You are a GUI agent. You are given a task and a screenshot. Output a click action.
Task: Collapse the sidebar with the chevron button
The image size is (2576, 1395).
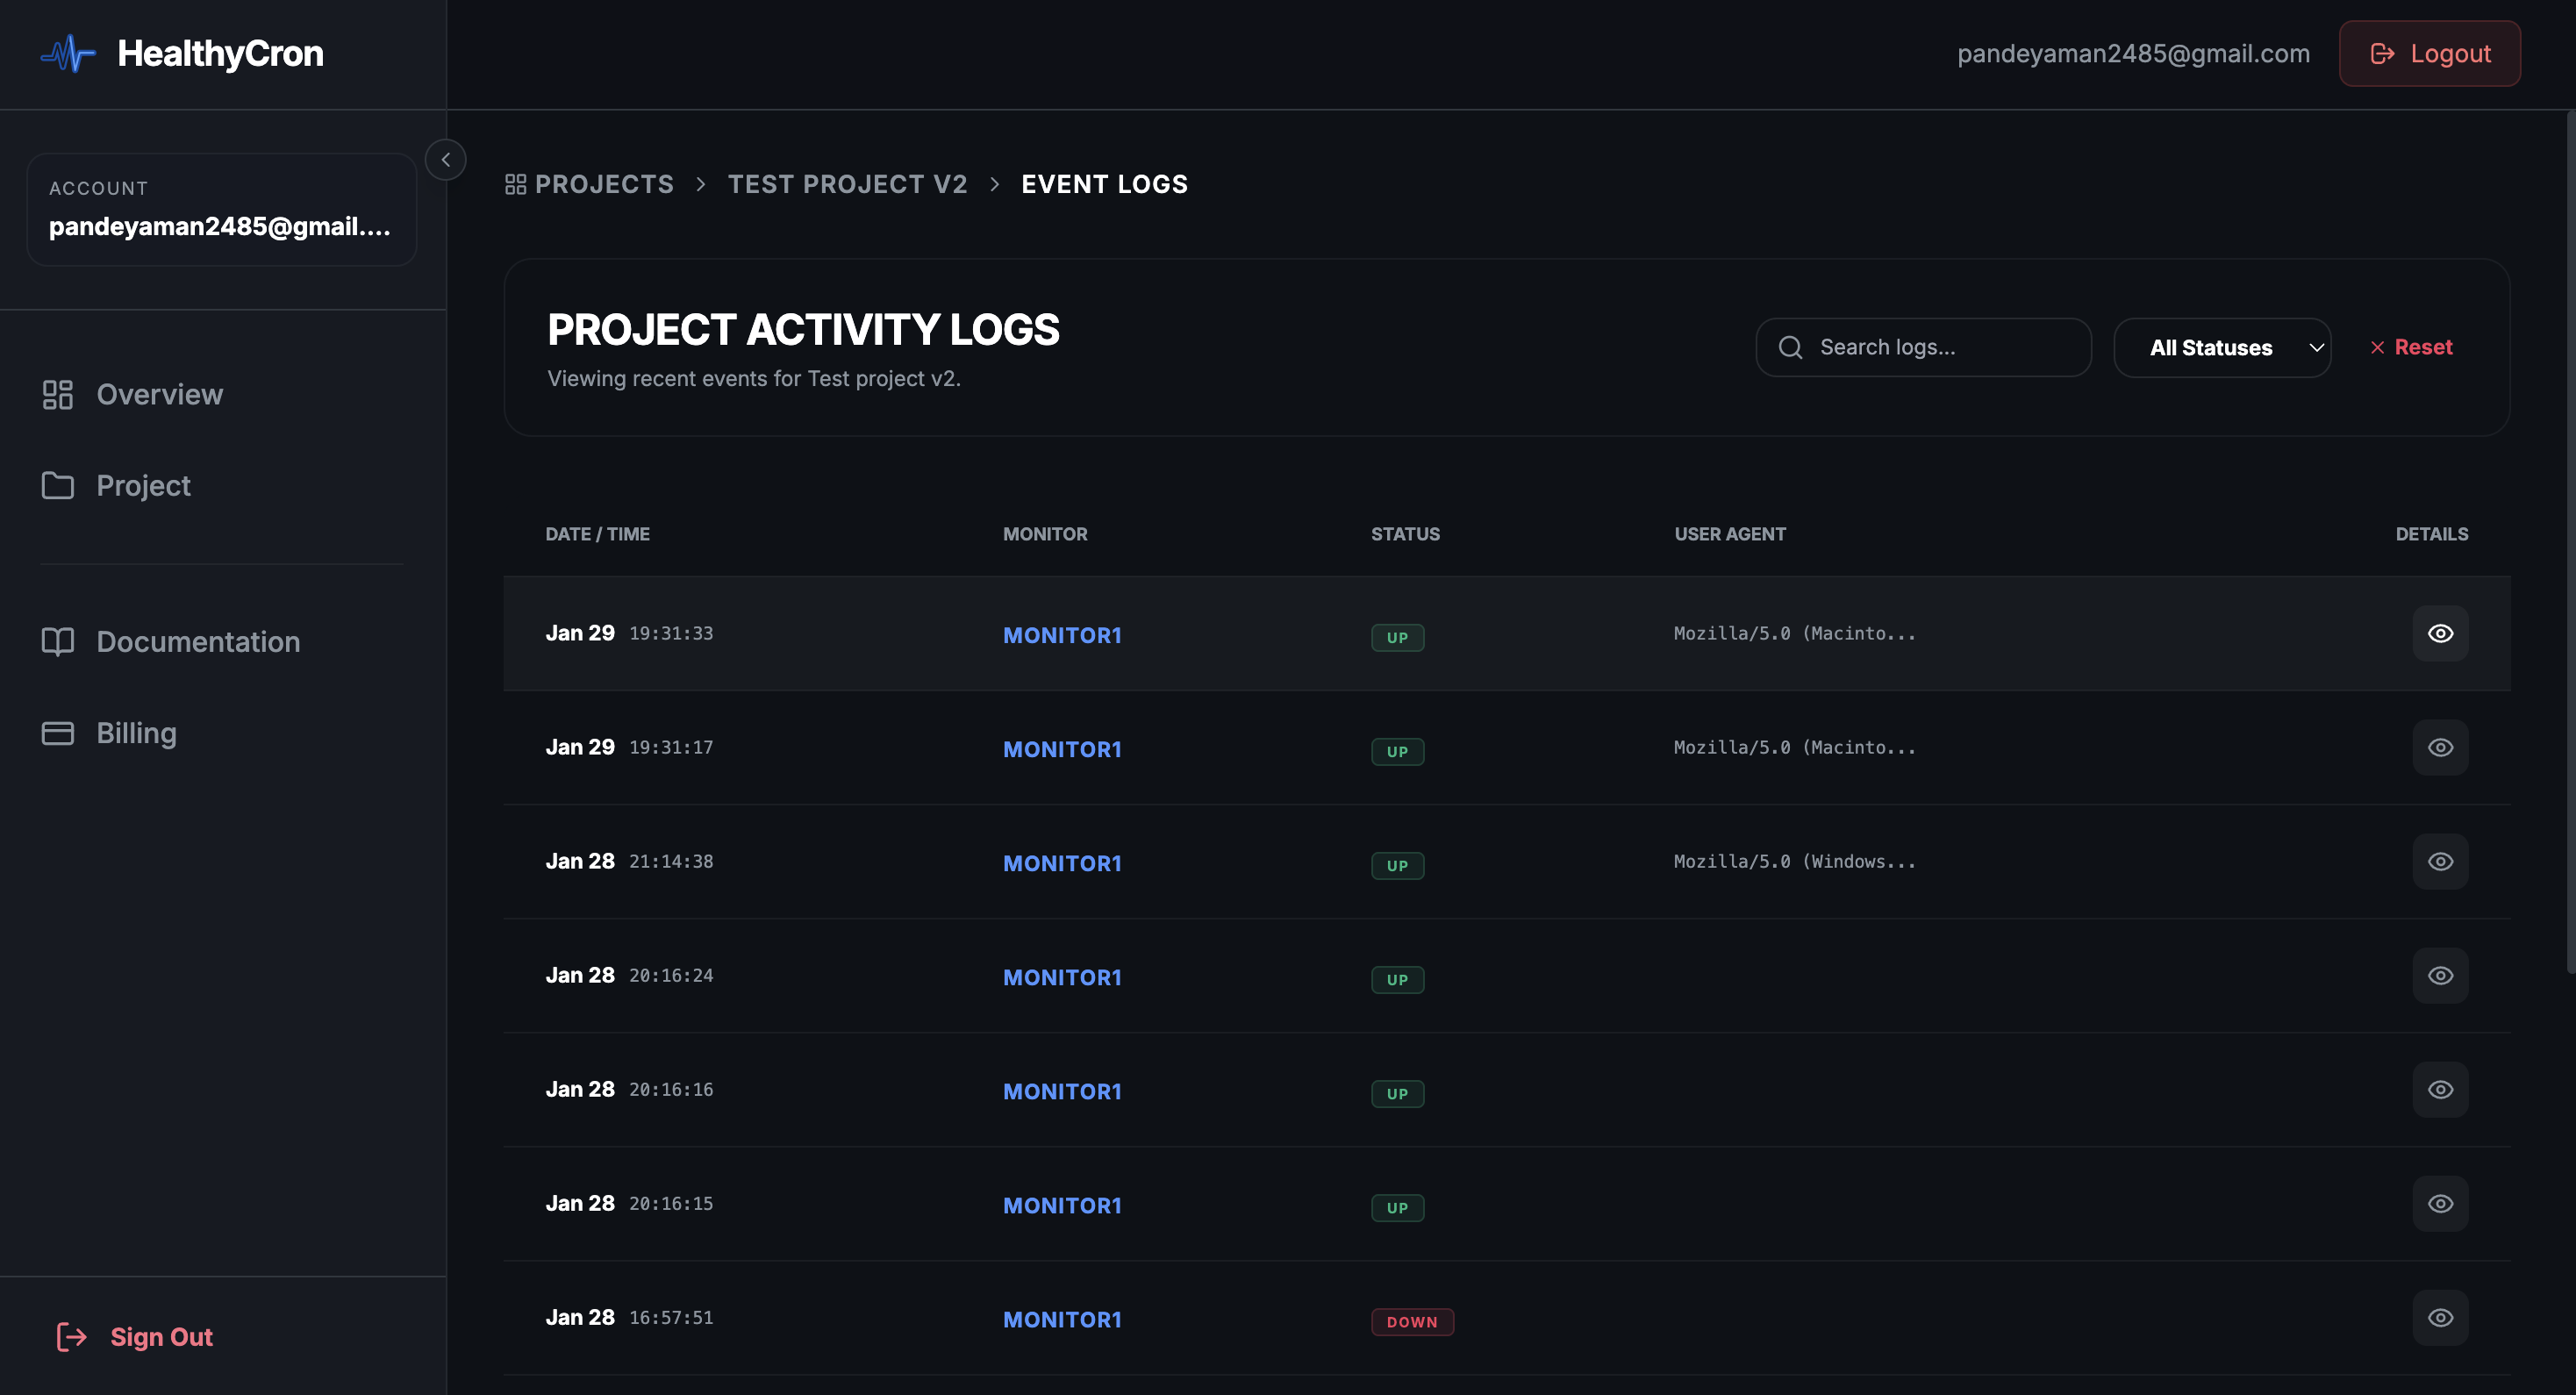[445, 159]
